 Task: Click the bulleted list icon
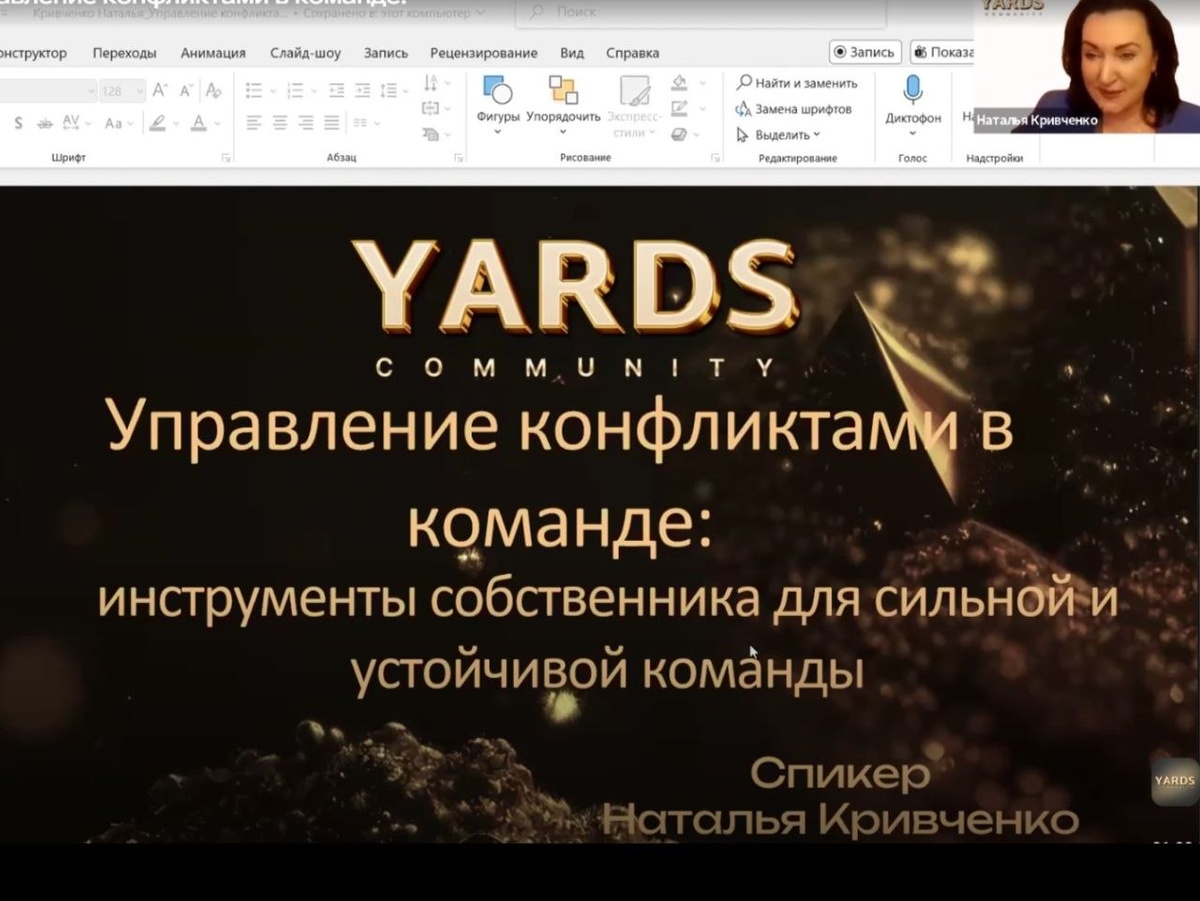(254, 90)
